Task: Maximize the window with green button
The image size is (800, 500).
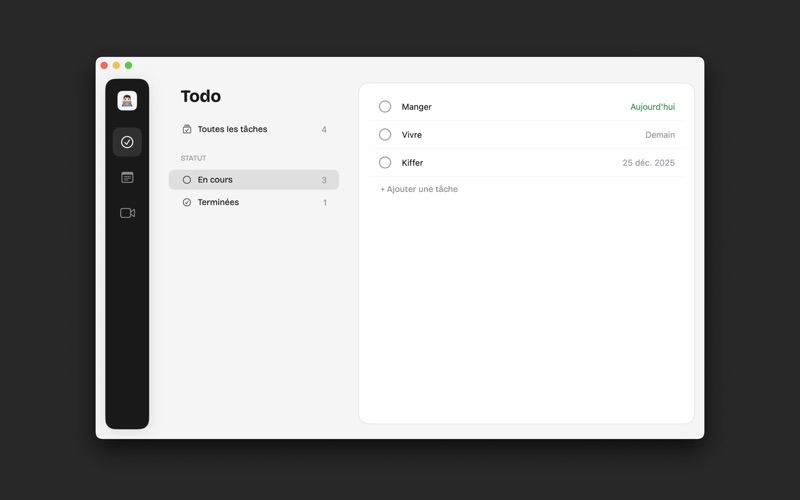Action: click(129, 65)
